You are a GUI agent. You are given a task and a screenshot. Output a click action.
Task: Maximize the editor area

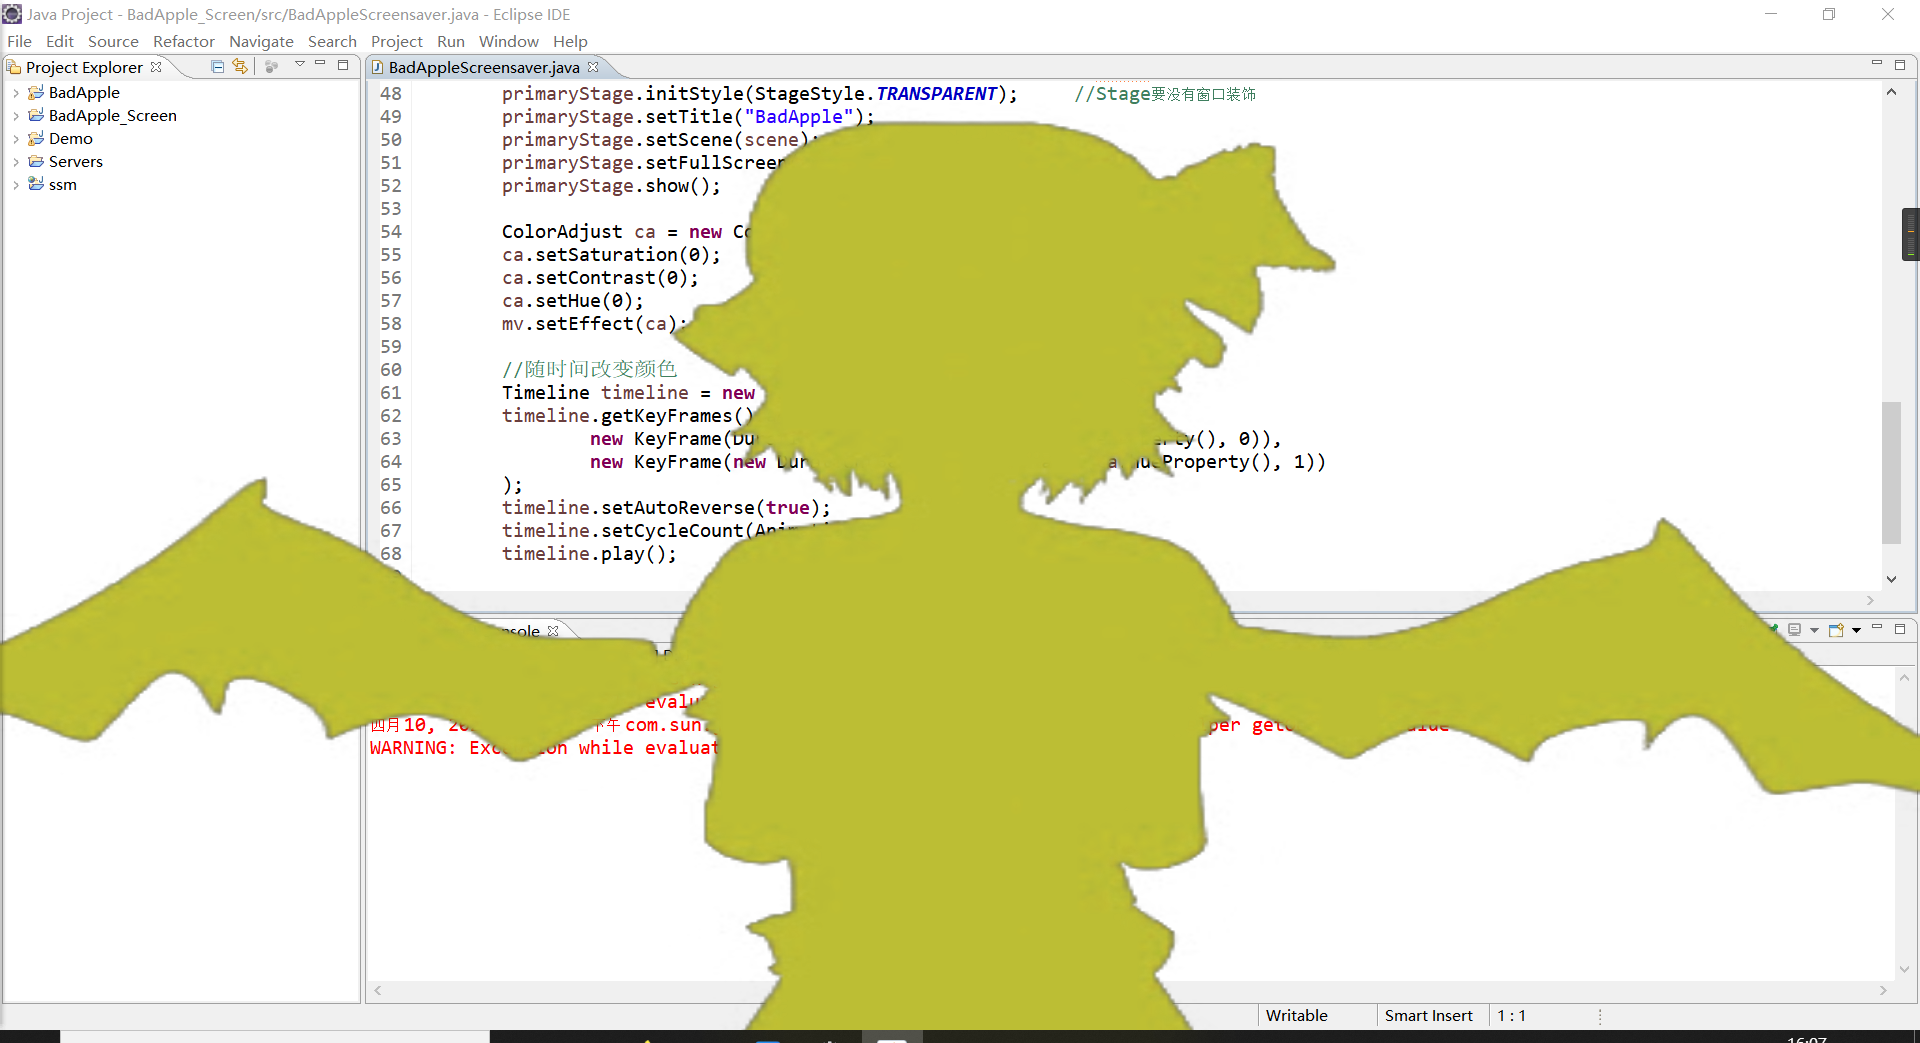[x=1901, y=65]
